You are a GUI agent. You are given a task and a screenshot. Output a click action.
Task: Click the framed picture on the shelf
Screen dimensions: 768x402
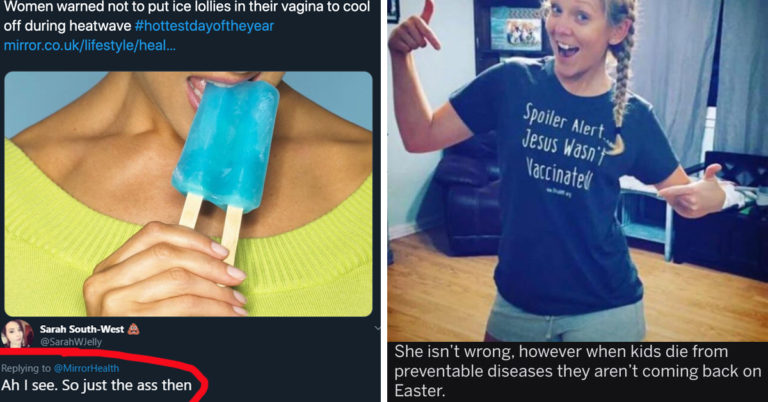click(x=516, y=28)
